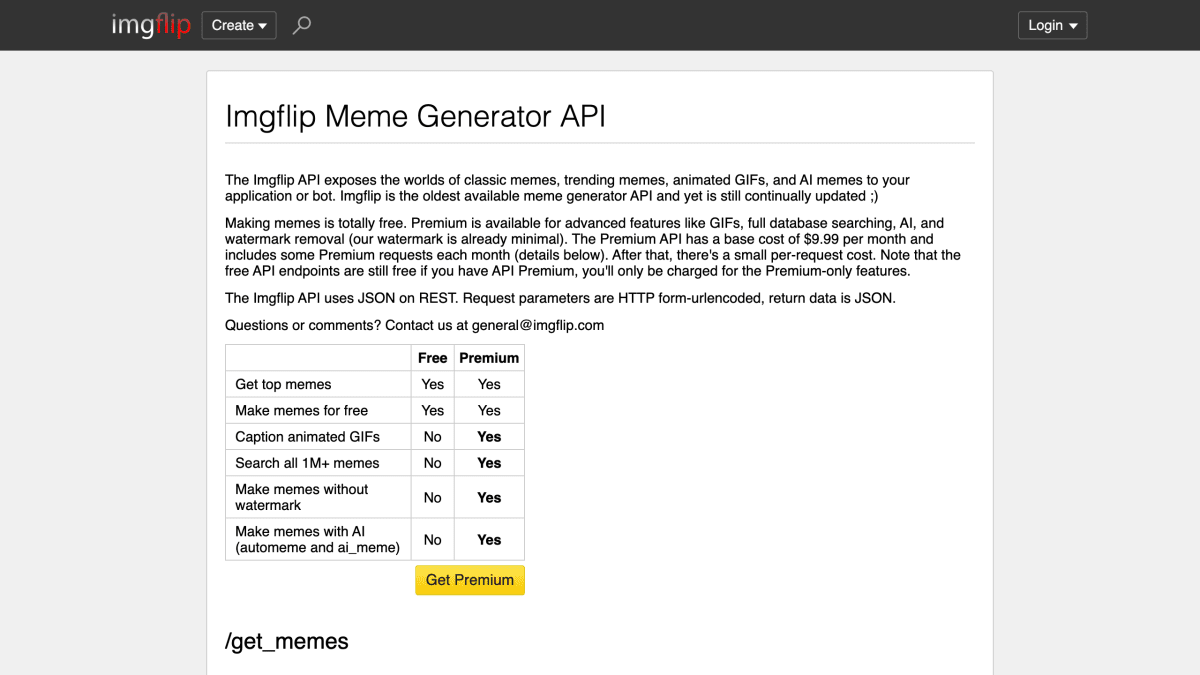
Task: Expand the Create dropdown menu
Action: [239, 25]
